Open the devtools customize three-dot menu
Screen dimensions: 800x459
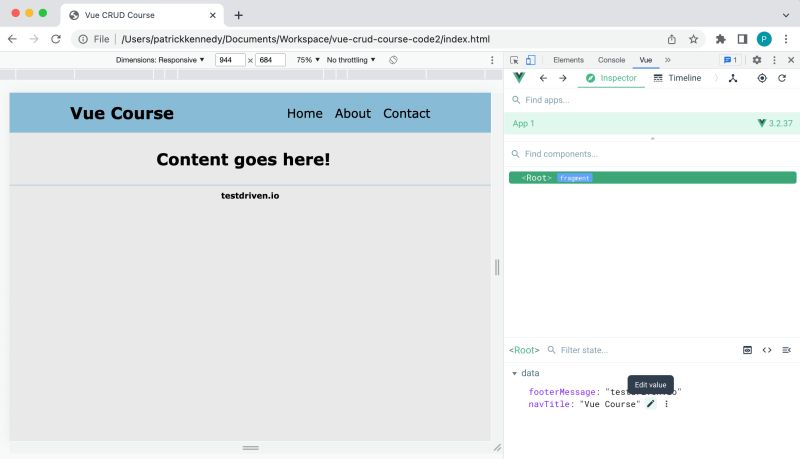pyautogui.click(x=774, y=60)
